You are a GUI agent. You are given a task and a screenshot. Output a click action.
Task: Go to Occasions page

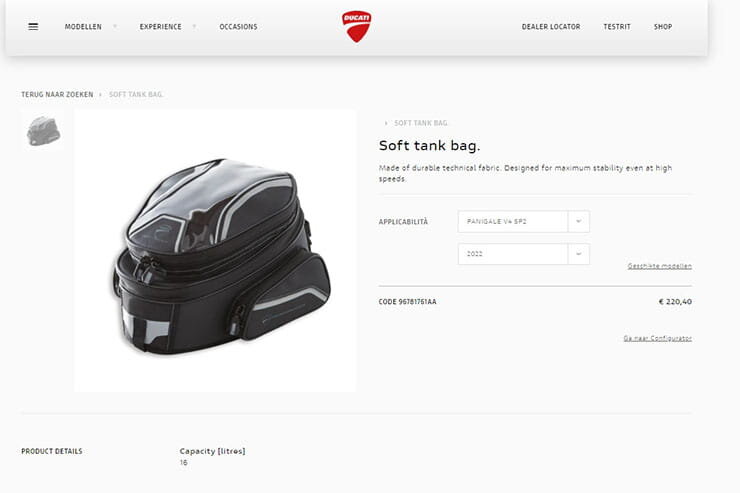[238, 27]
